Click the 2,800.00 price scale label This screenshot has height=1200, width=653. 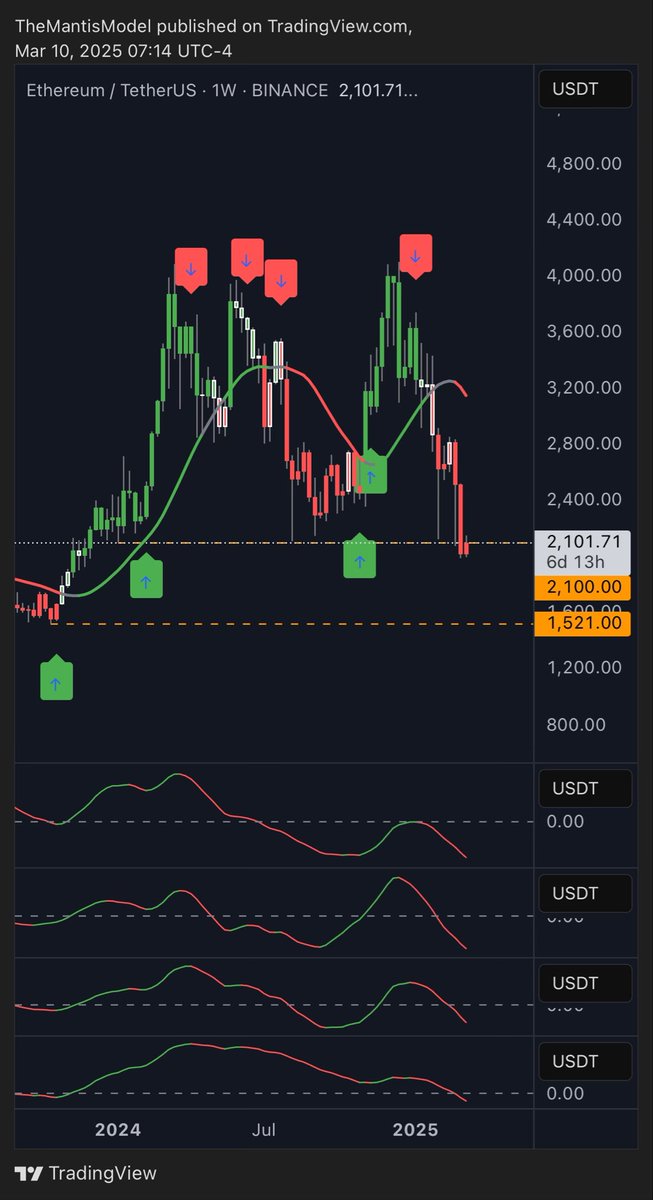point(585,443)
